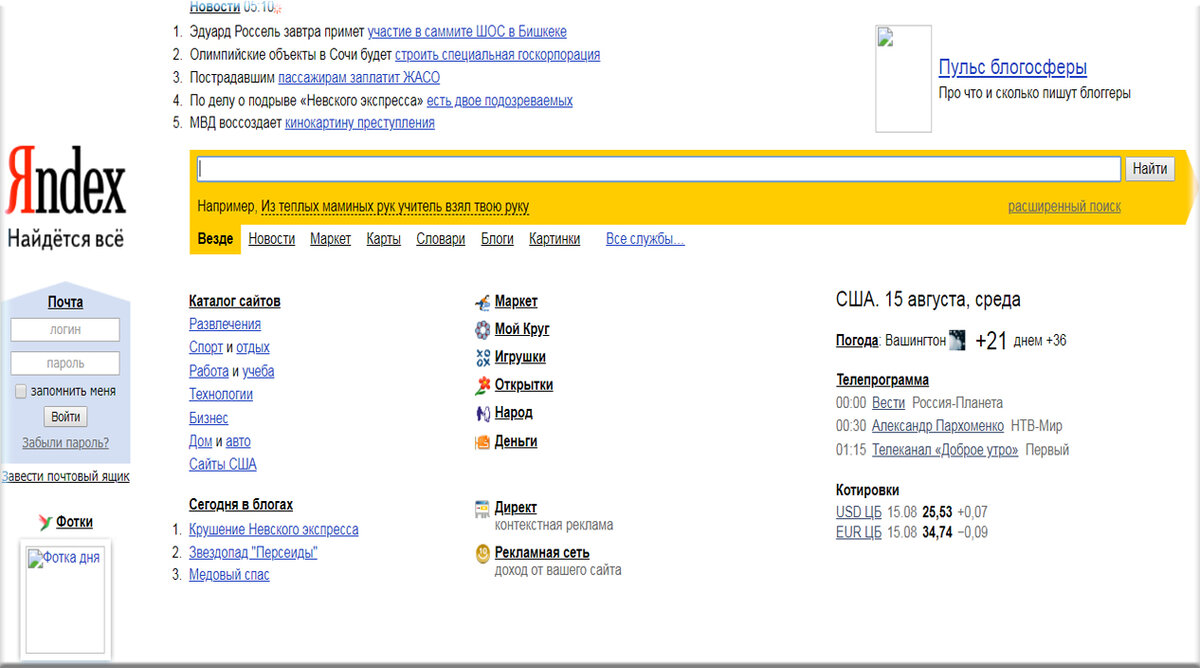Click the Пульс блогосферы image placeholder
The width and height of the screenshot is (1200, 668).
pos(903,79)
